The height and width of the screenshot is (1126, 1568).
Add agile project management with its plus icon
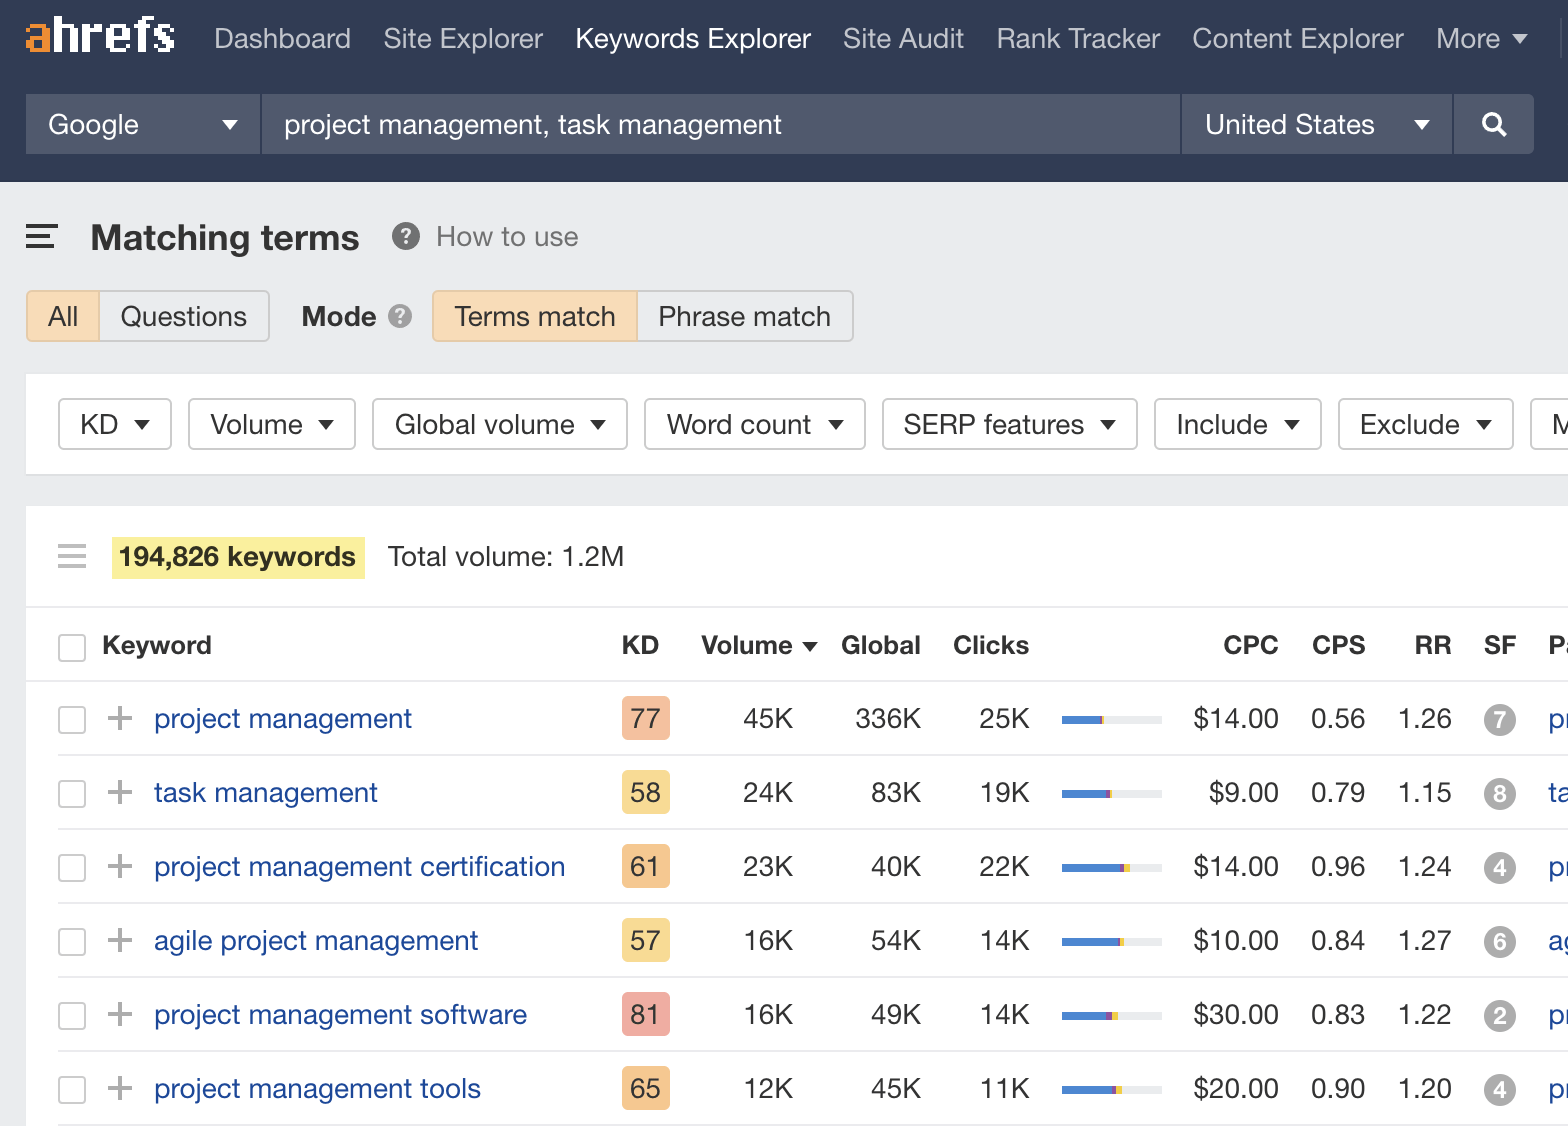click(120, 940)
